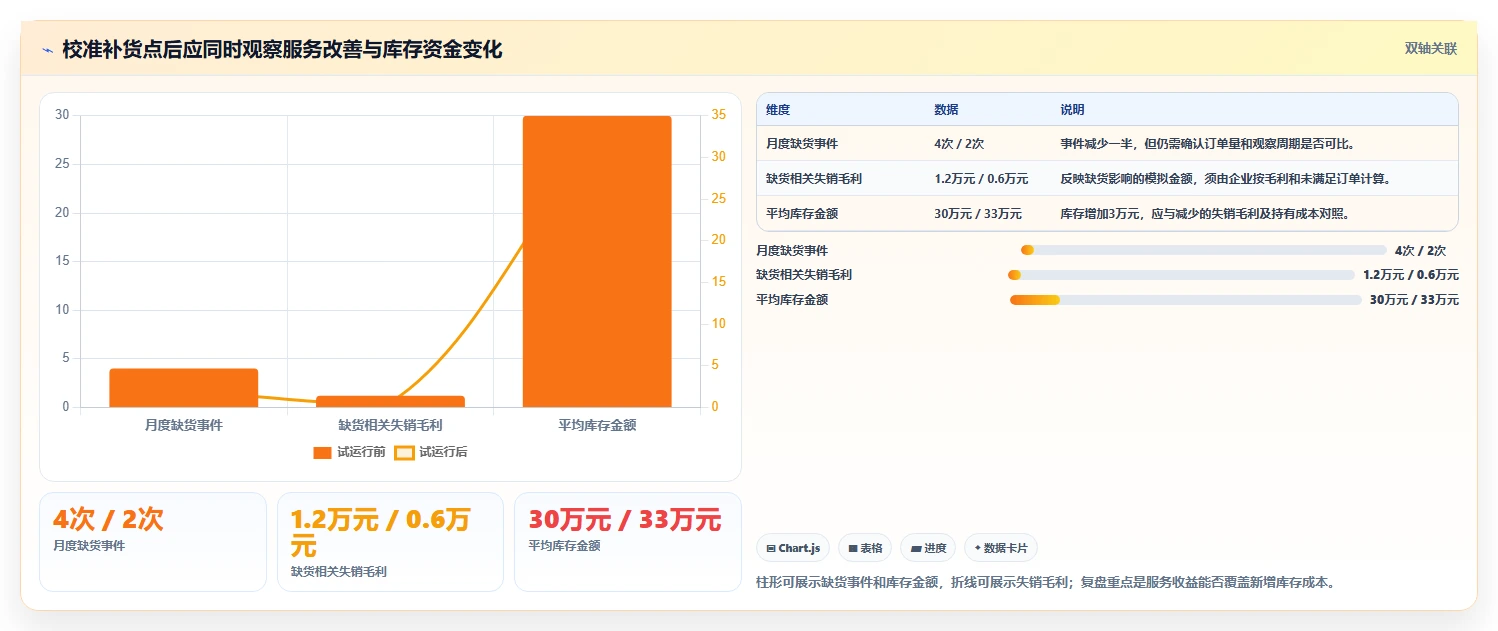Click 月度缺货事件 x-axis label in chart

tap(184, 425)
